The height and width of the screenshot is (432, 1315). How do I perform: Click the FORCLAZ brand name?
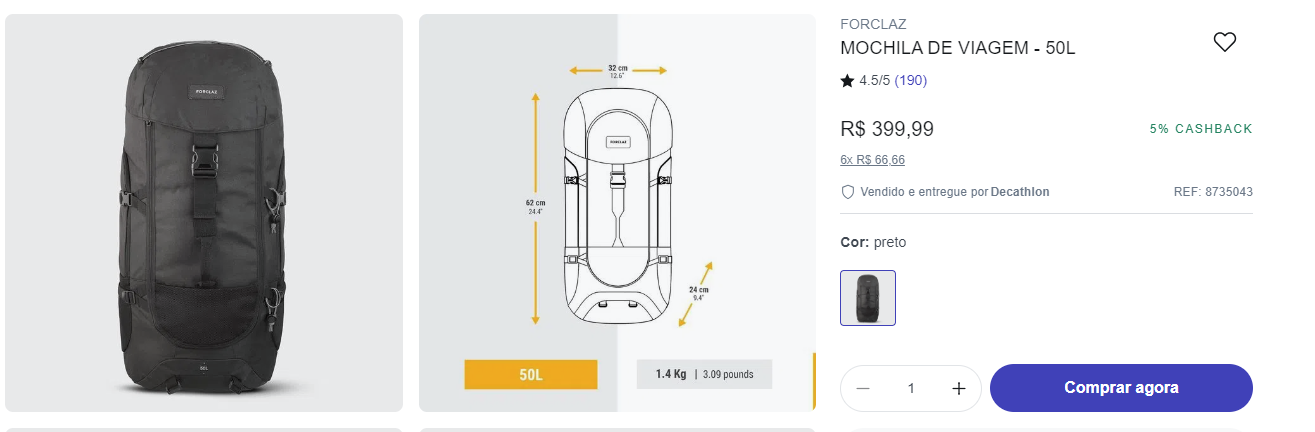(873, 24)
